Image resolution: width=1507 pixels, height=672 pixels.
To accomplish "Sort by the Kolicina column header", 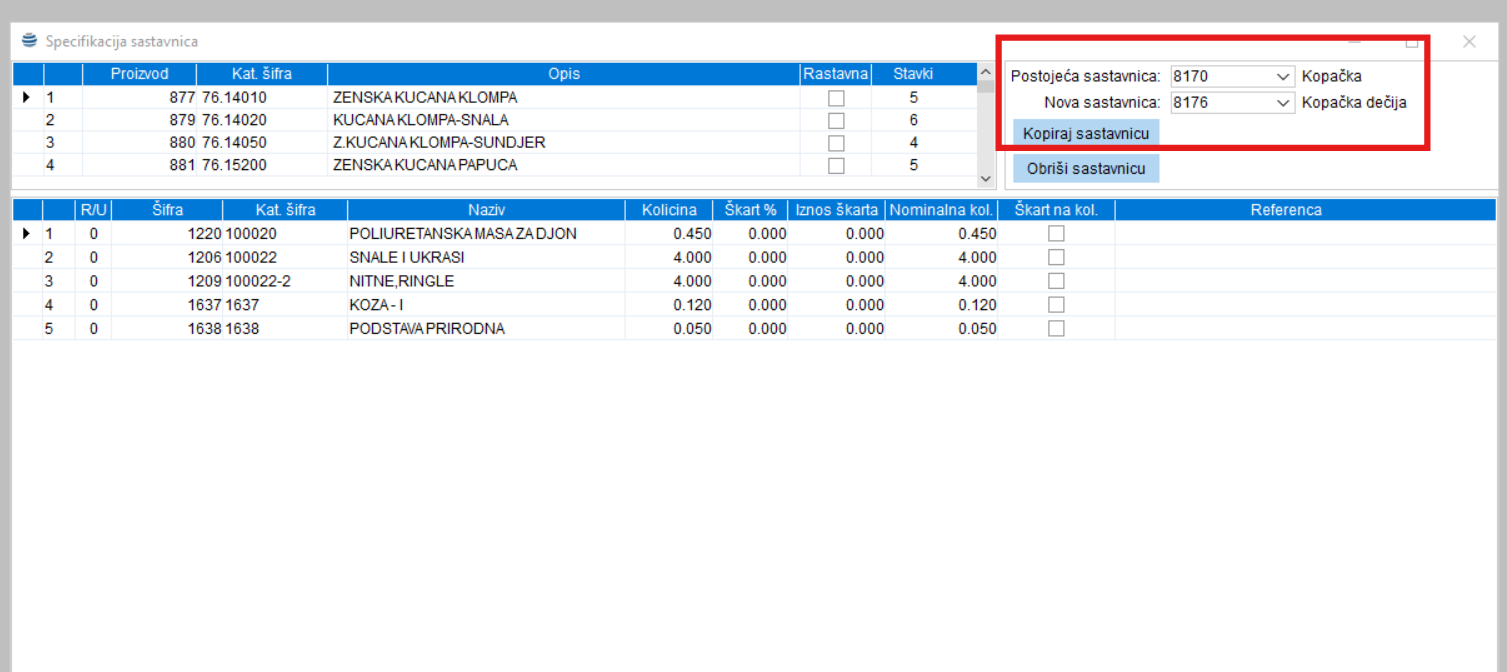I will tap(668, 210).
